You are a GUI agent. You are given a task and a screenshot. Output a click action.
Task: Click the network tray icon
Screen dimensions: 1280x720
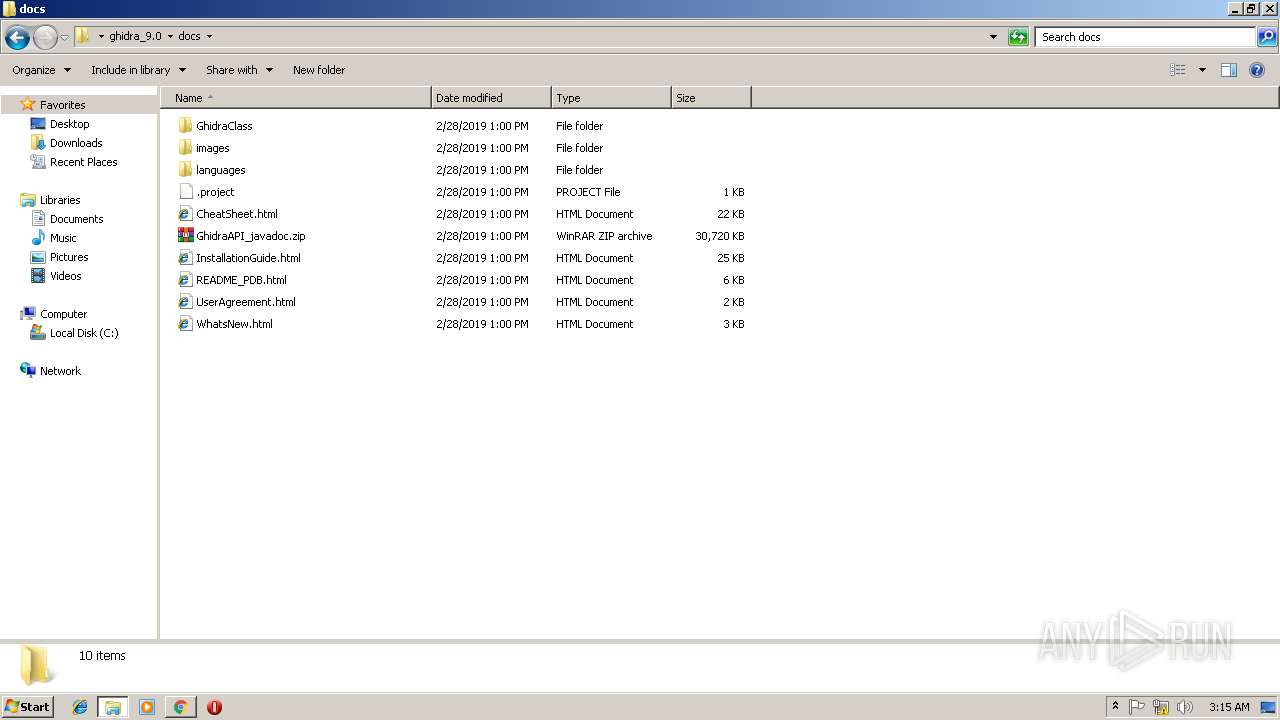(x=1161, y=707)
